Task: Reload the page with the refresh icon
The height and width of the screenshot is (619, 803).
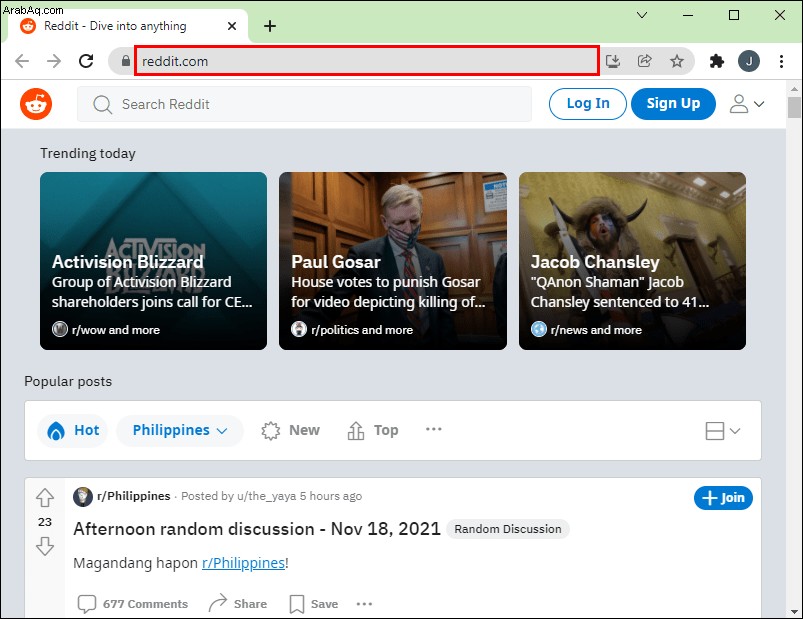Action: [86, 61]
